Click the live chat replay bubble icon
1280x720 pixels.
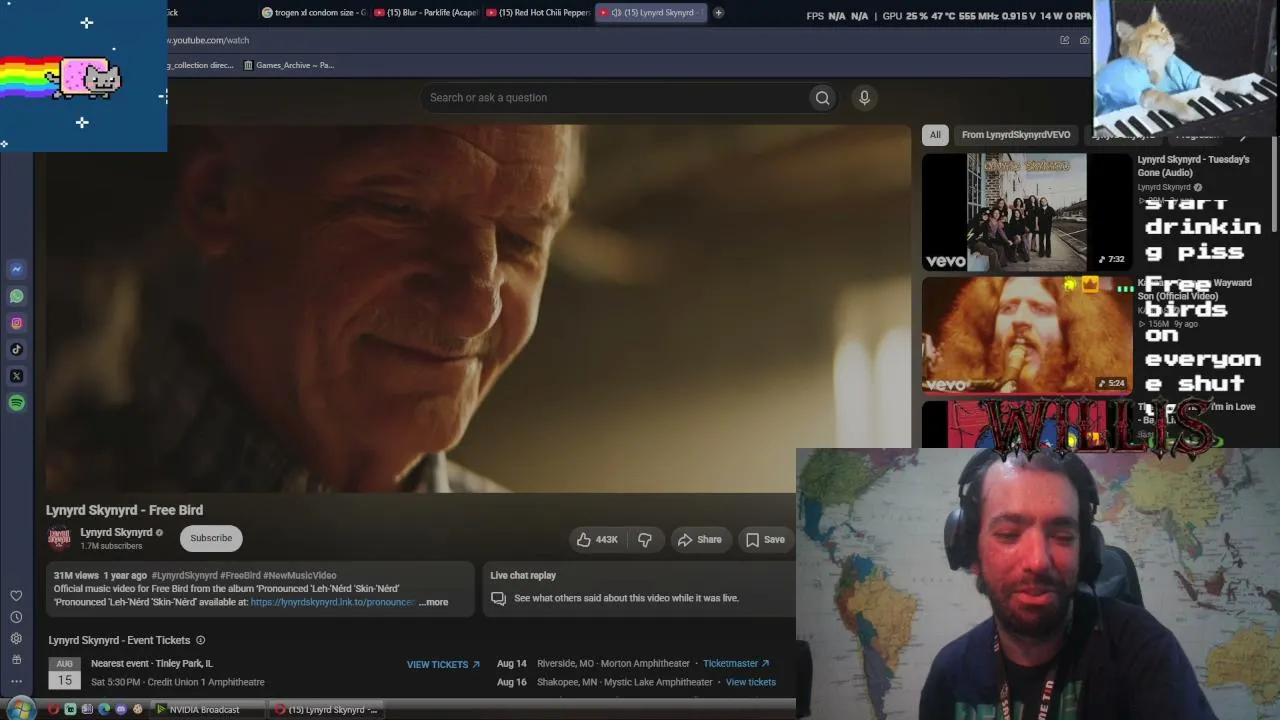click(x=498, y=598)
